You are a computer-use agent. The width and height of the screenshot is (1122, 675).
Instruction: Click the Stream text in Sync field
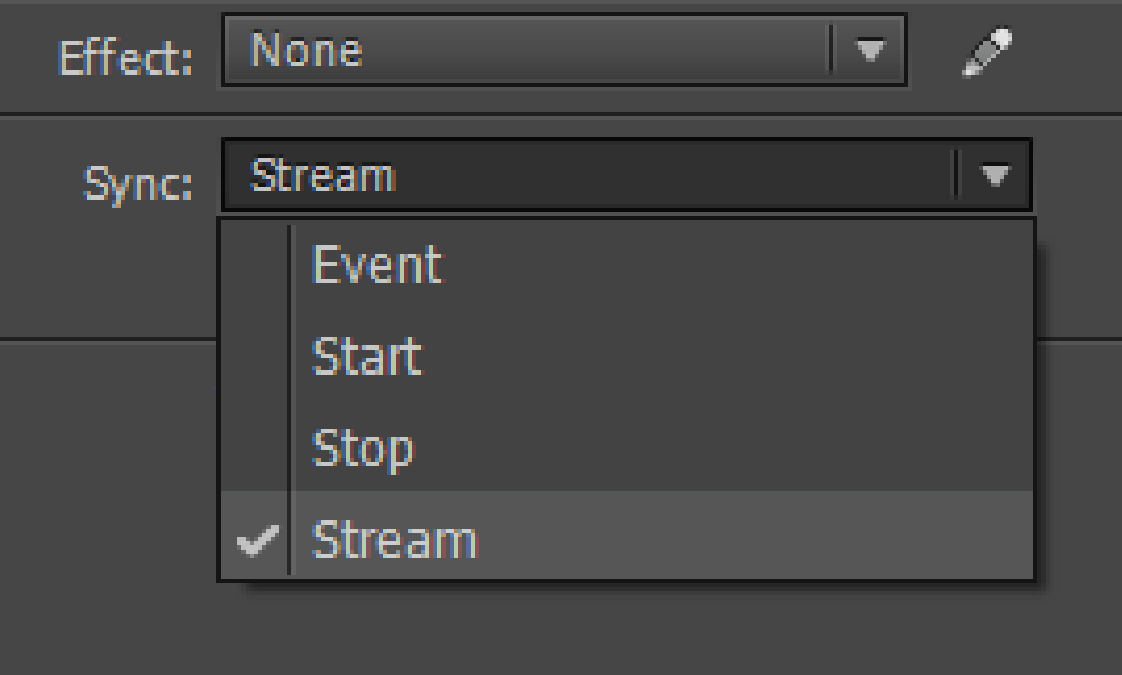click(x=322, y=176)
